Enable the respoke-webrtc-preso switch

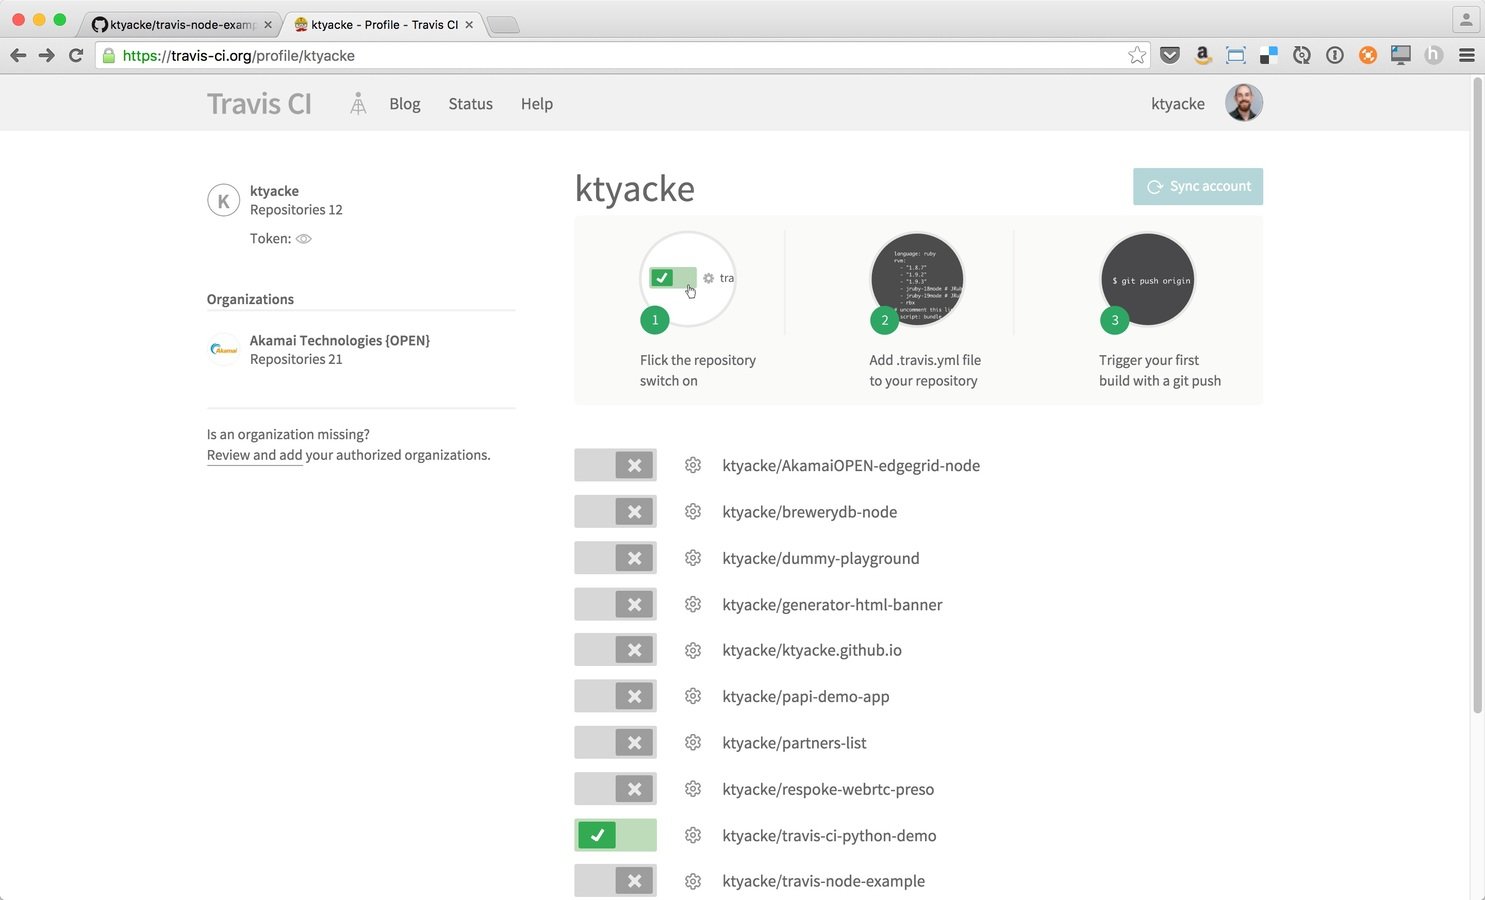pos(615,788)
